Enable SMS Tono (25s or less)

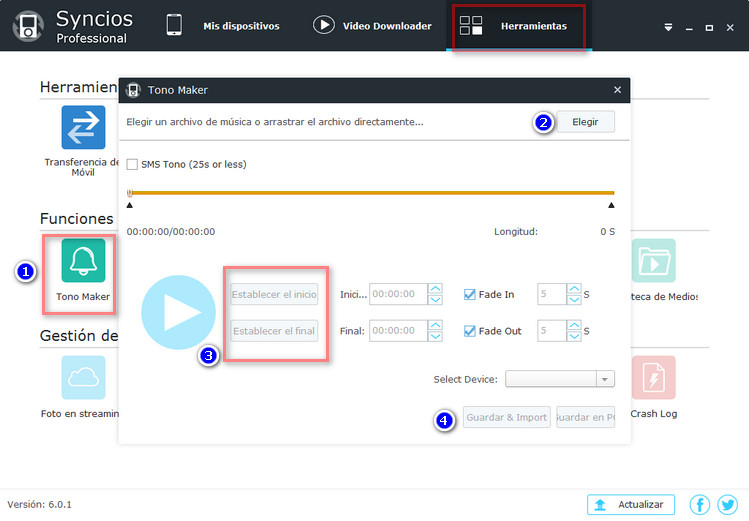[132, 164]
